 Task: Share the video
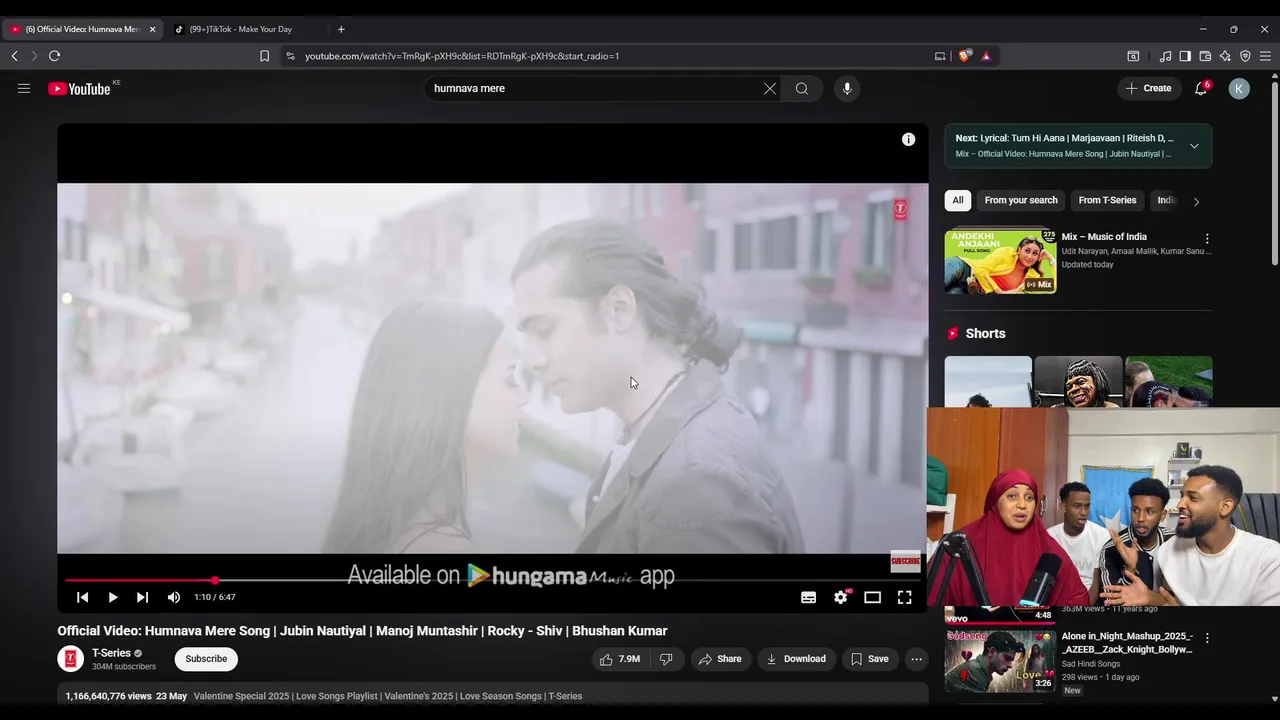[720, 659]
